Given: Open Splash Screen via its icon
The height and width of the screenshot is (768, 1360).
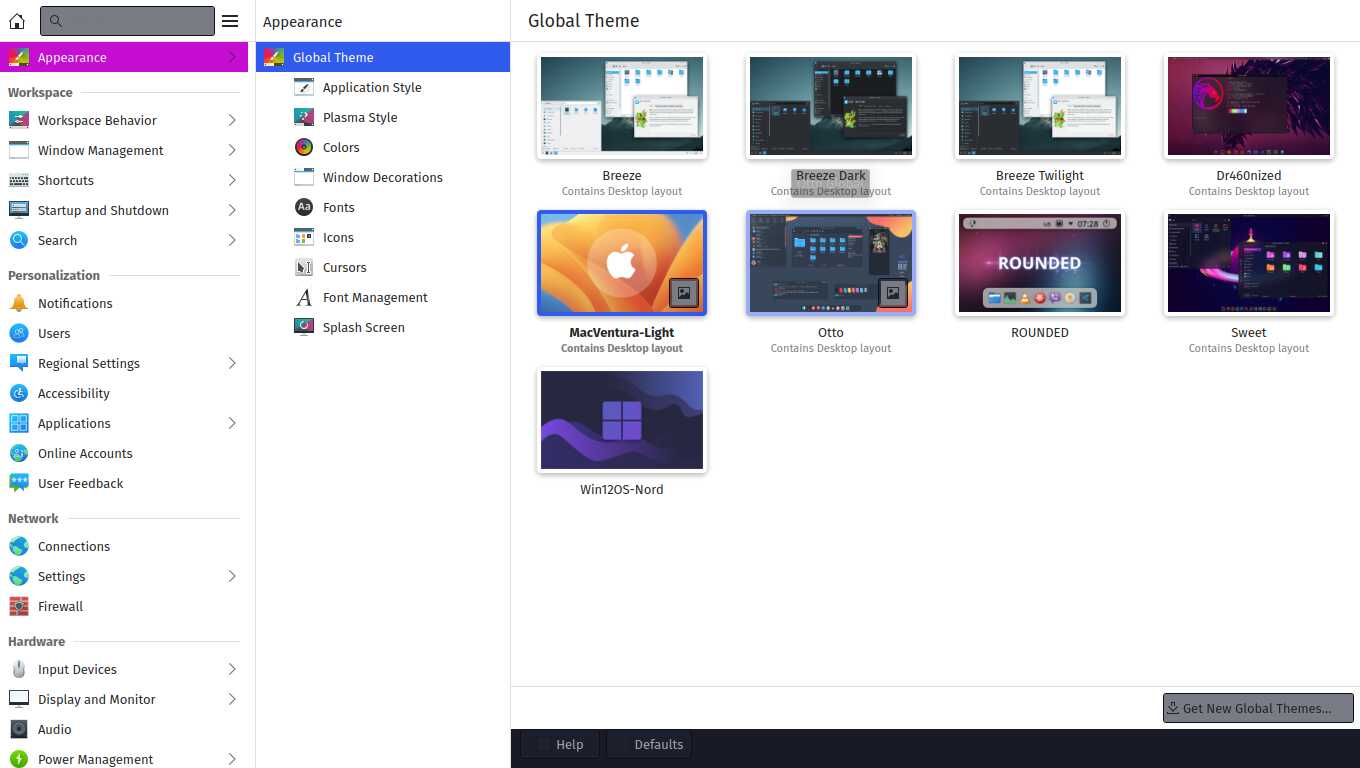Looking at the screenshot, I should point(304,327).
